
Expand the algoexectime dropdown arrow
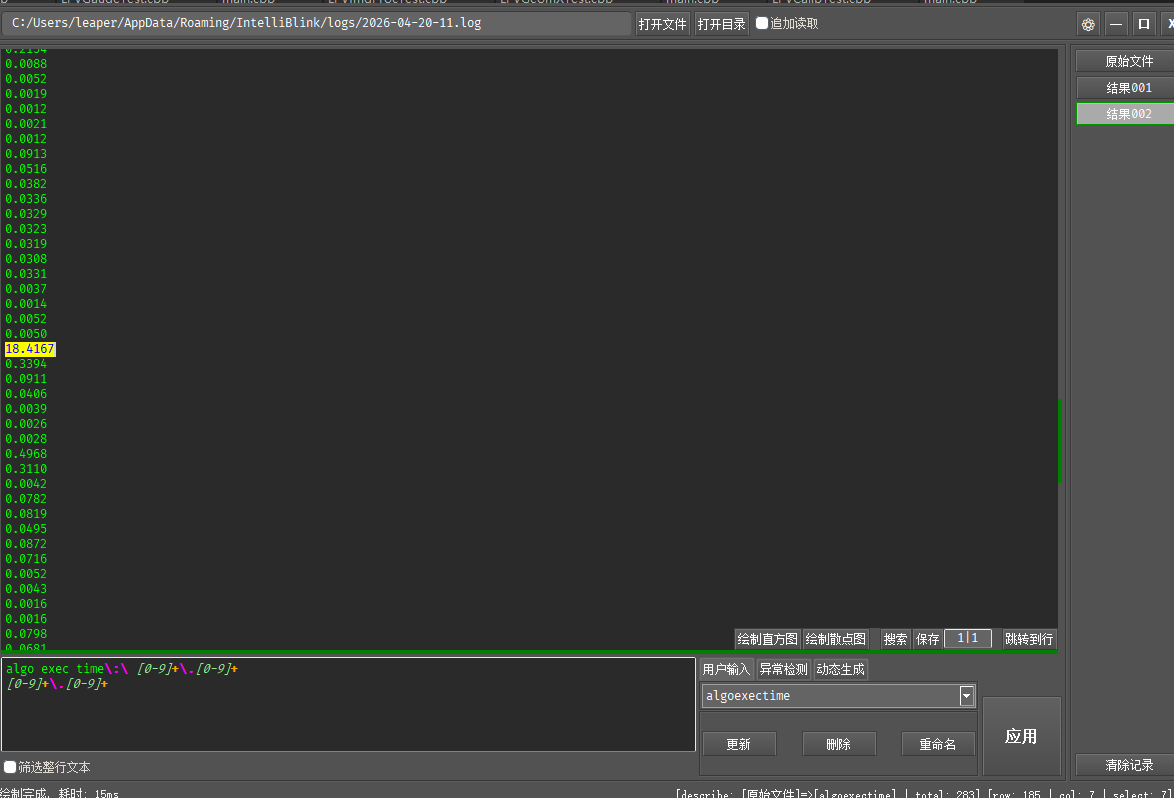coord(967,696)
